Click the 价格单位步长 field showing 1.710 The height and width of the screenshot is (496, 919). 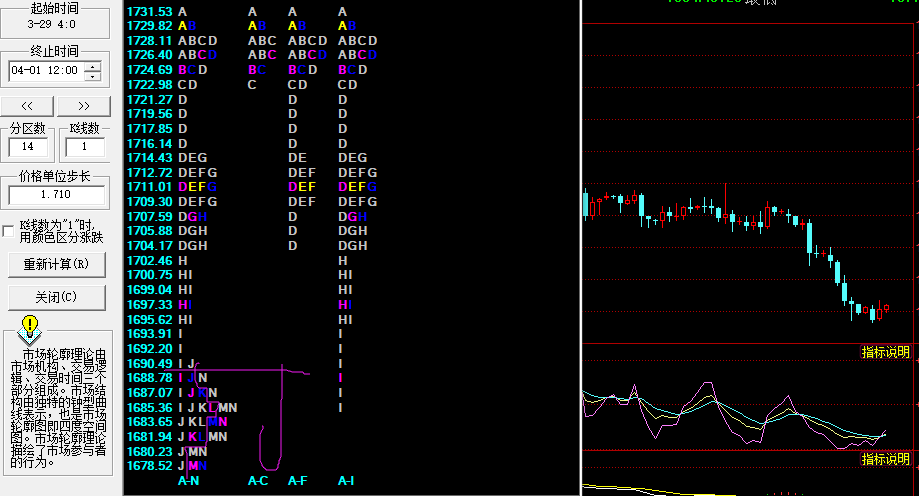[56, 195]
